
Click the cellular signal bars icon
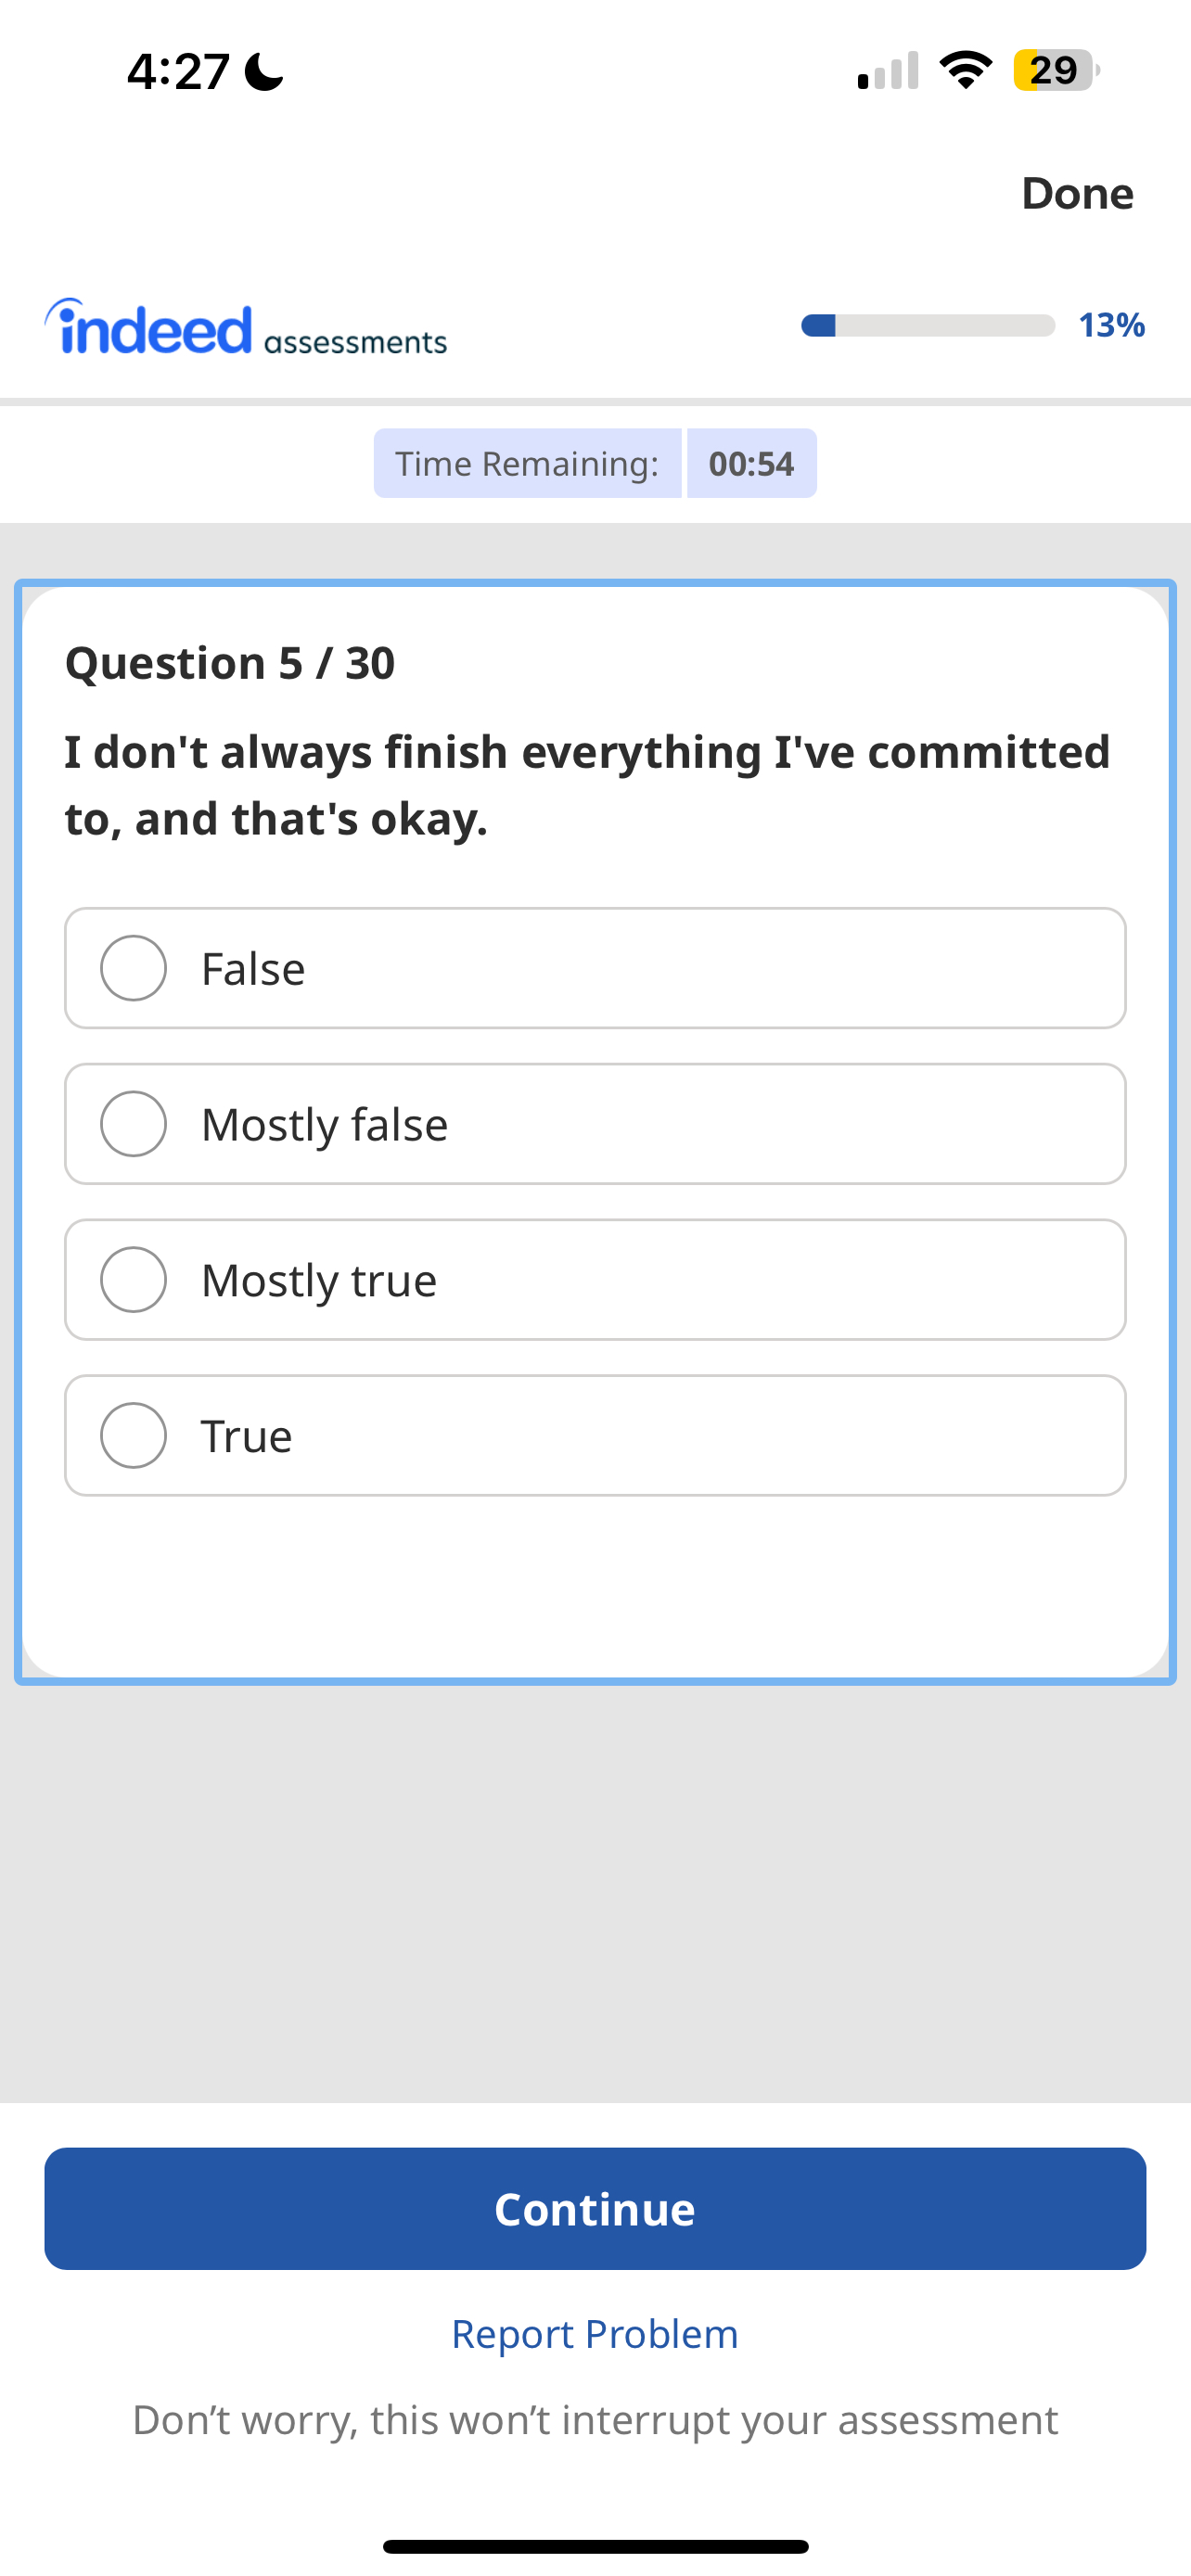(x=884, y=69)
